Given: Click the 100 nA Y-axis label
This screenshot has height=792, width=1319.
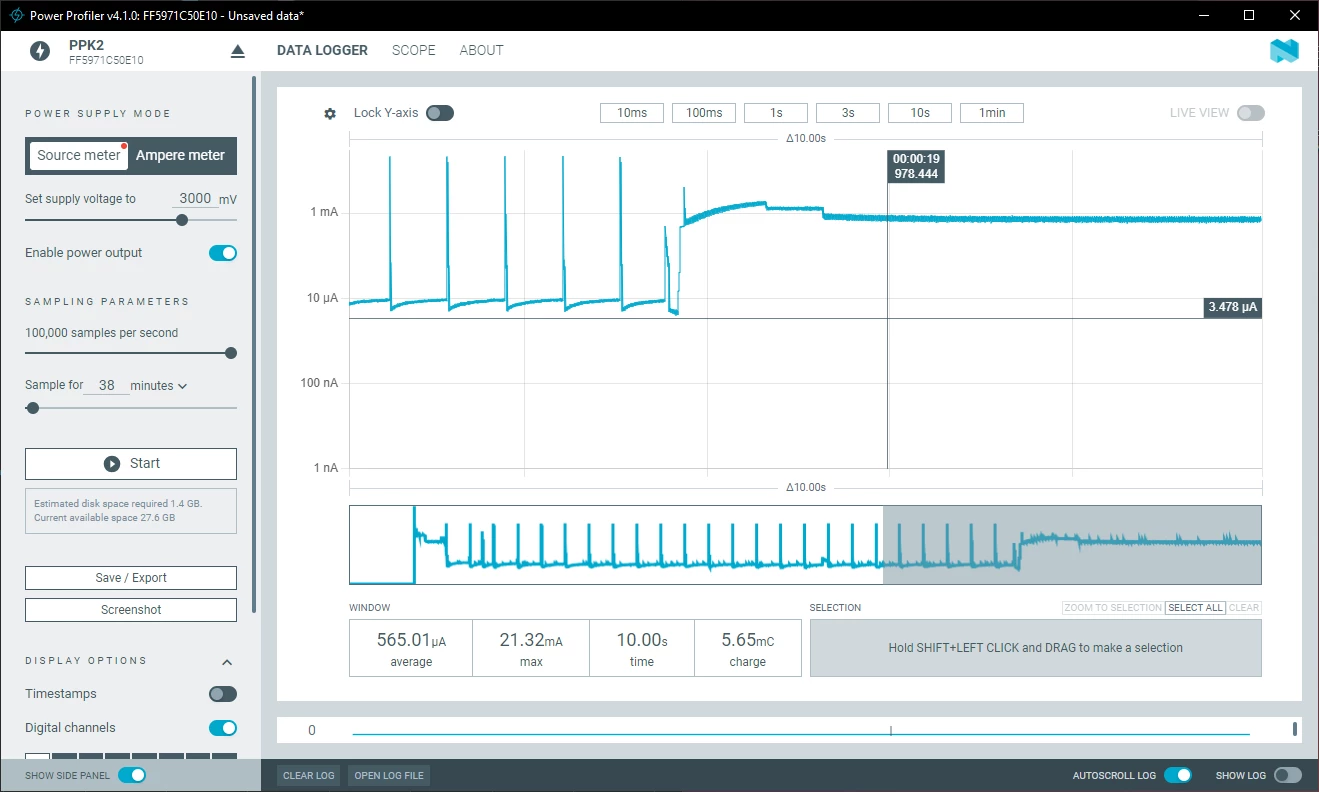Looking at the screenshot, I should [x=321, y=383].
